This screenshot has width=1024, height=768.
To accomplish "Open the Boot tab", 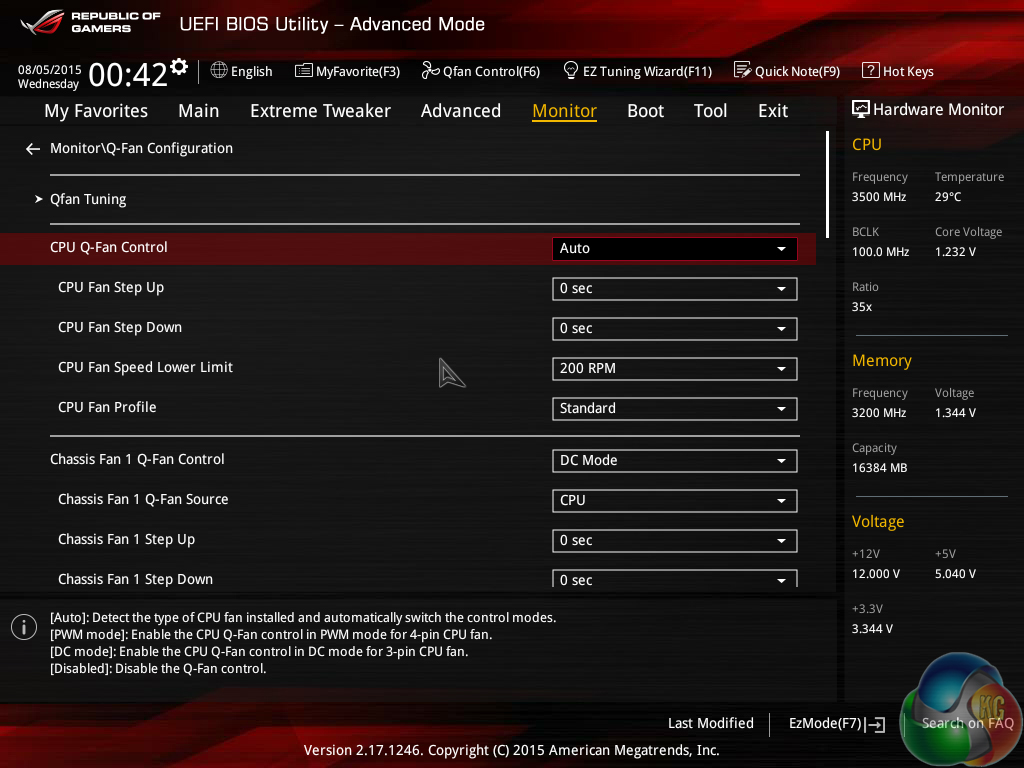I will point(645,111).
